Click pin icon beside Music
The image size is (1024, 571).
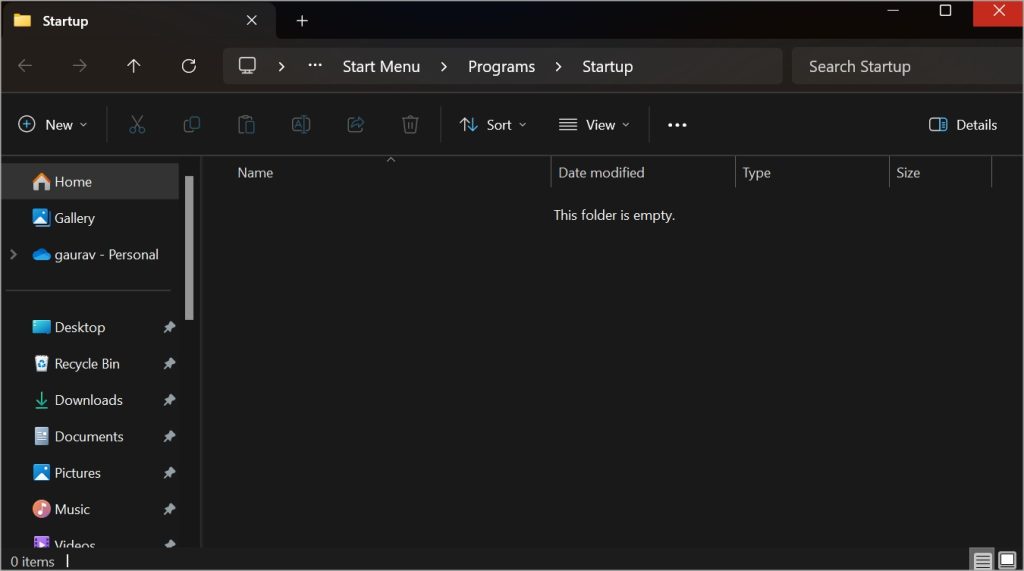(169, 509)
